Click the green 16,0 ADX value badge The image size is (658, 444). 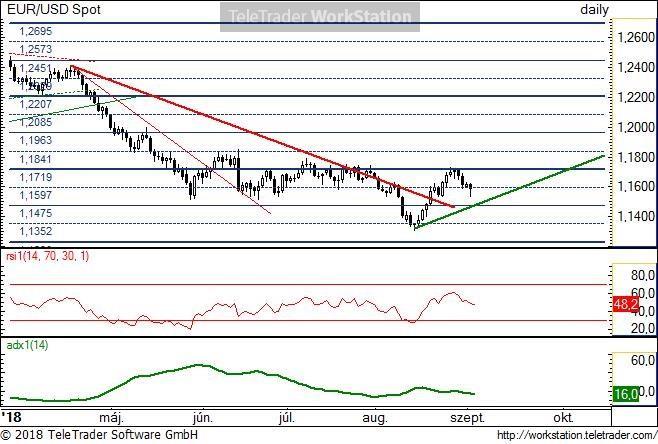[x=626, y=394]
